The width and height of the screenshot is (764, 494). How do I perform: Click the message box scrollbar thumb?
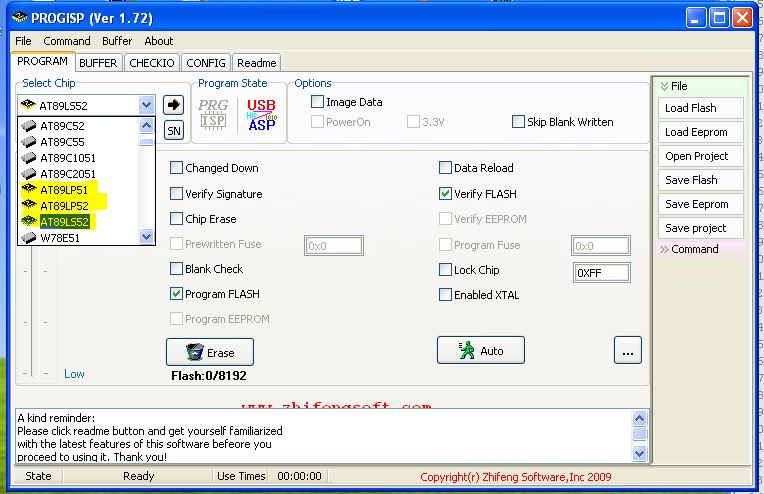click(639, 433)
